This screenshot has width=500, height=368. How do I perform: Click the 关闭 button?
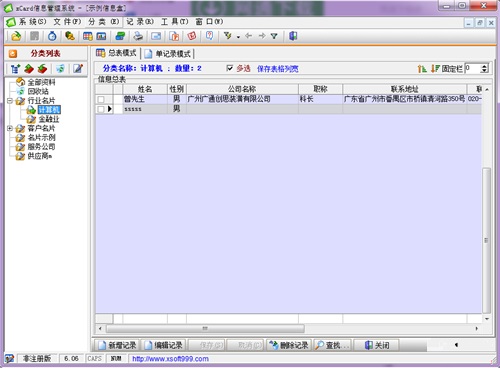tap(377, 345)
